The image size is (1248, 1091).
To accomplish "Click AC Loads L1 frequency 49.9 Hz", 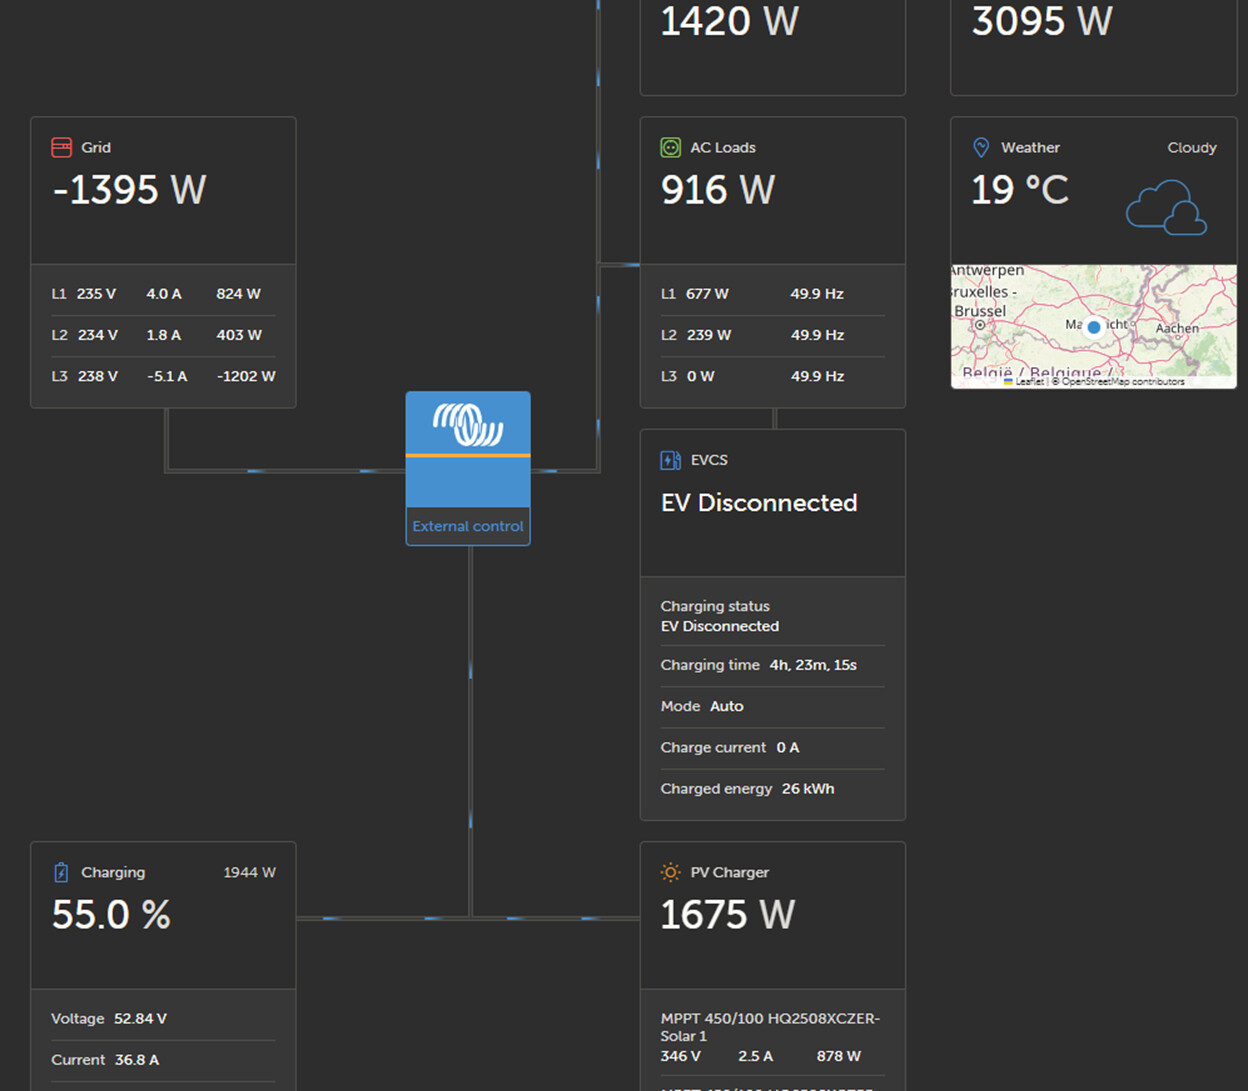I will [817, 294].
